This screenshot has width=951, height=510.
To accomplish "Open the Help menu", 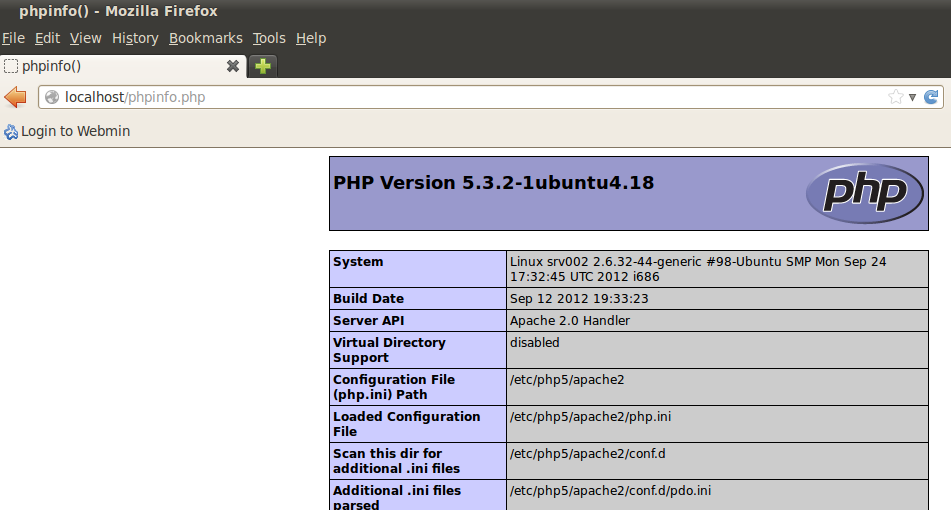I will click(311, 38).
